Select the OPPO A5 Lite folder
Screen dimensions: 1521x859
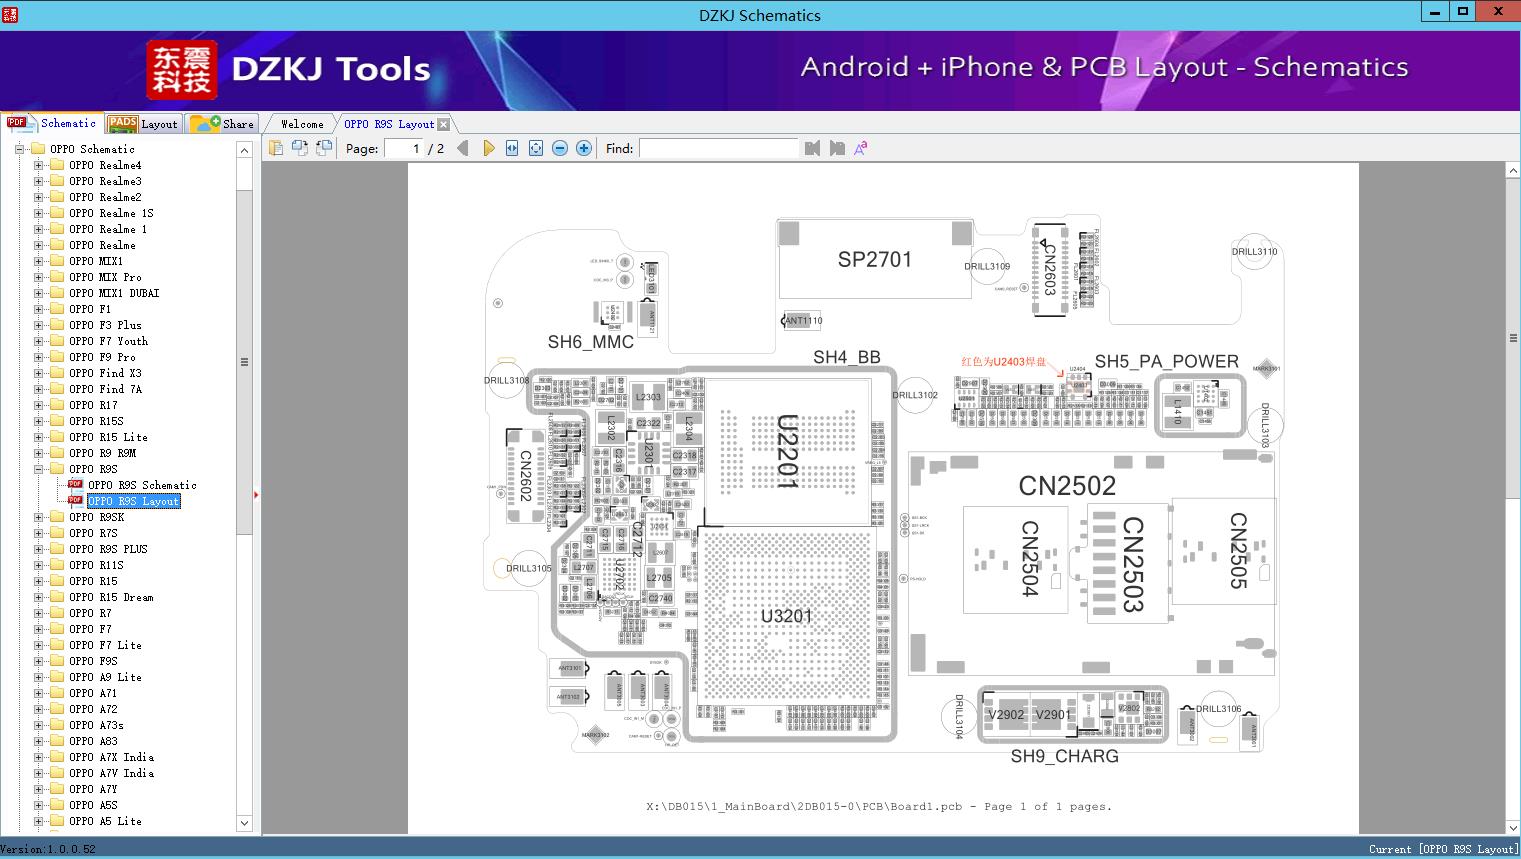click(105, 821)
